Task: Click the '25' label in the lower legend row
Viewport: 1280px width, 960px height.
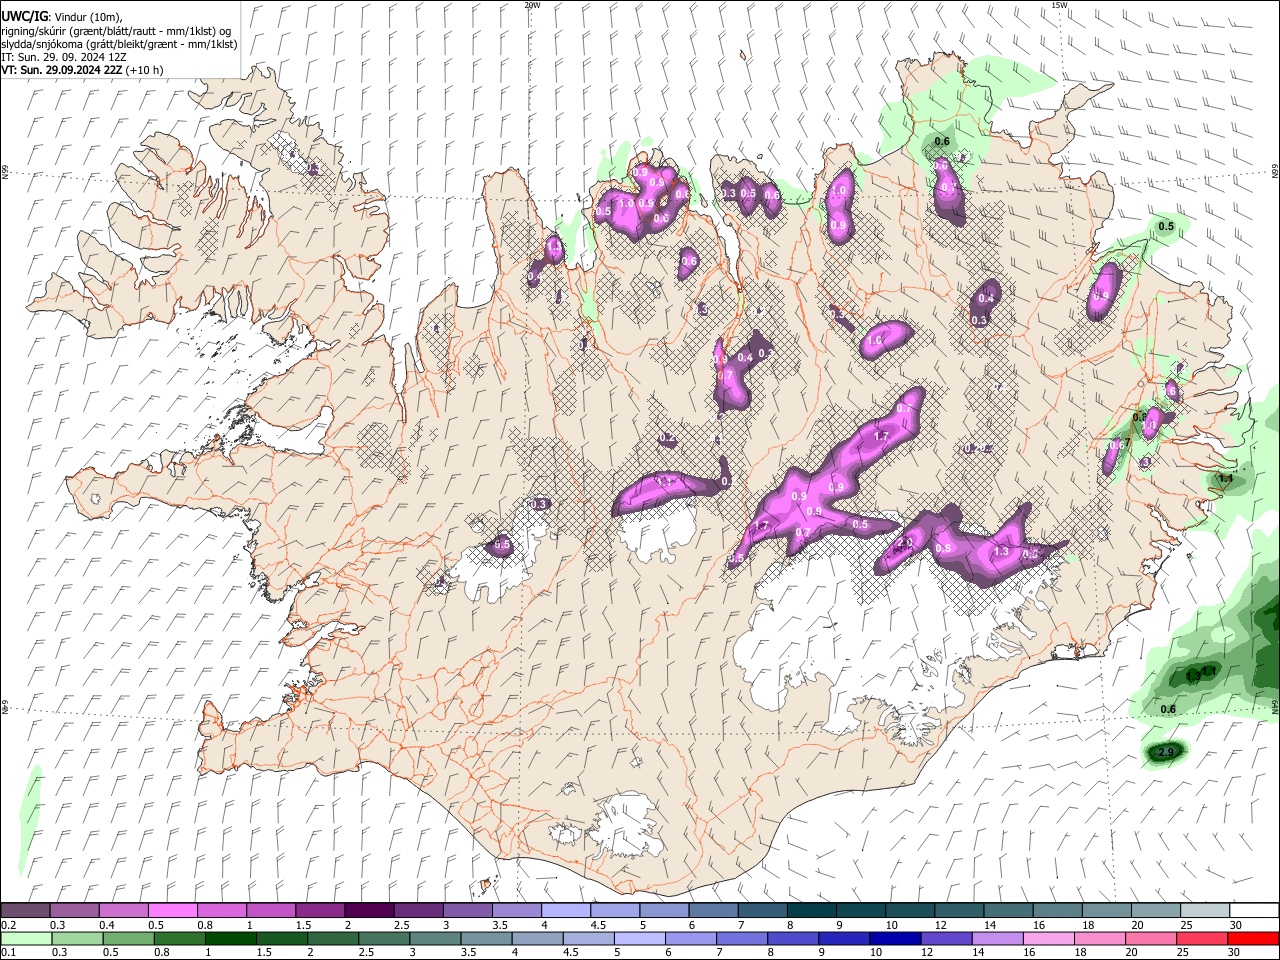Action: tap(1184, 952)
